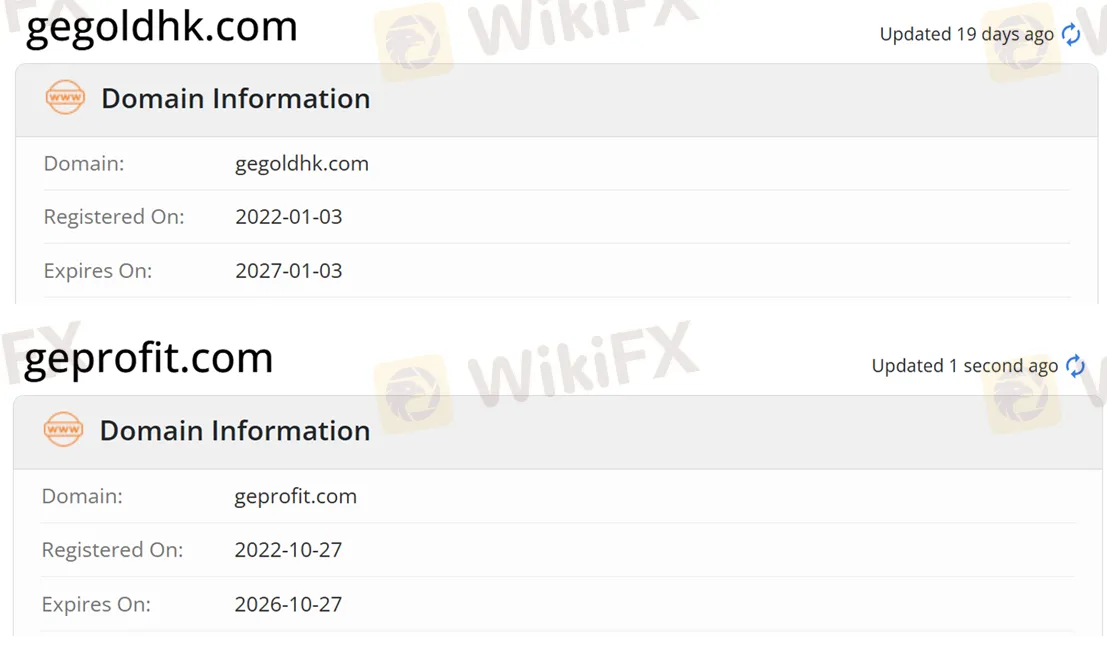The width and height of the screenshot is (1107, 646).
Task: Click the 'Updated 19 days ago' text
Action: coord(967,34)
